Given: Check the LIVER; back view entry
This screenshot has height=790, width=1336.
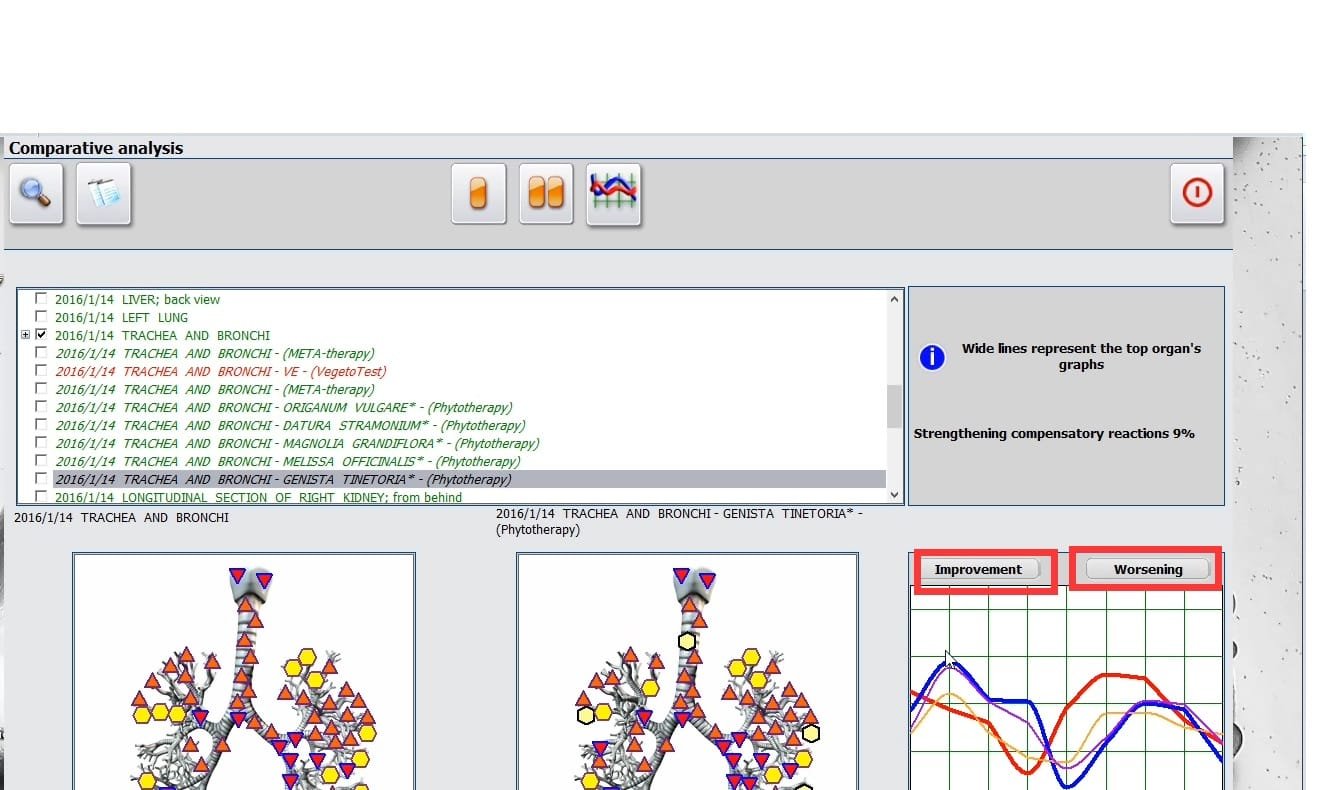Looking at the screenshot, I should coord(40,299).
